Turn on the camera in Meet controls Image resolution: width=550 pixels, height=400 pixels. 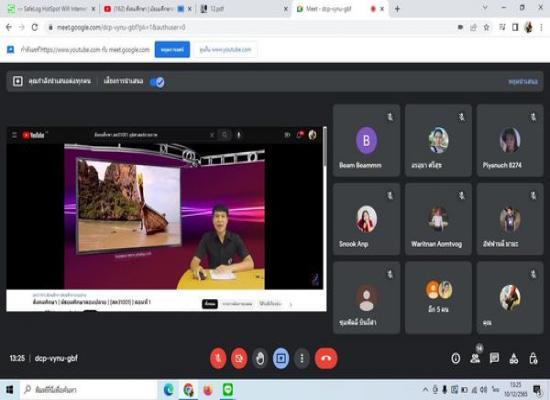239,358
